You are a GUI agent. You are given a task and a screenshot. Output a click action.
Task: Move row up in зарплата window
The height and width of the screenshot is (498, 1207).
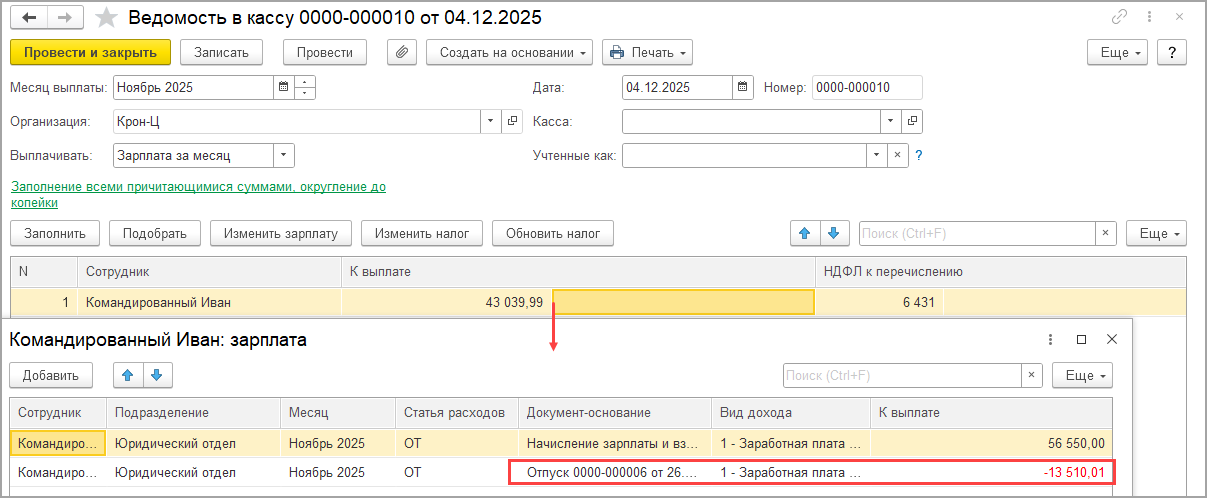(127, 375)
